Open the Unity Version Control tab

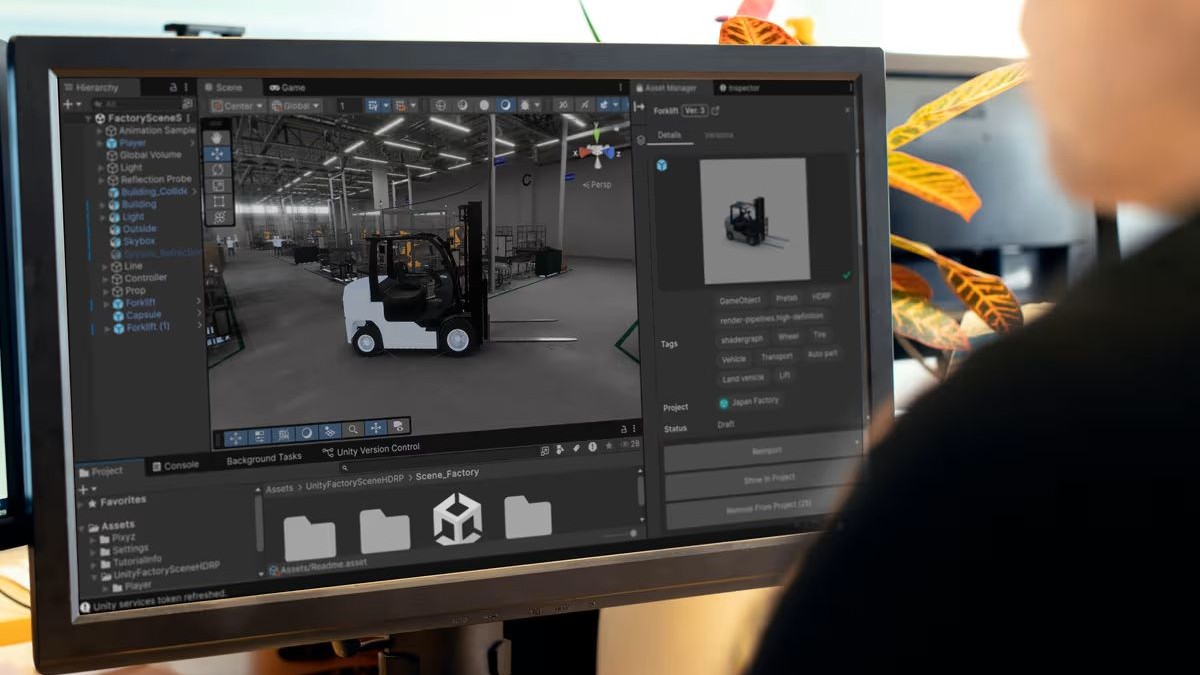click(370, 450)
